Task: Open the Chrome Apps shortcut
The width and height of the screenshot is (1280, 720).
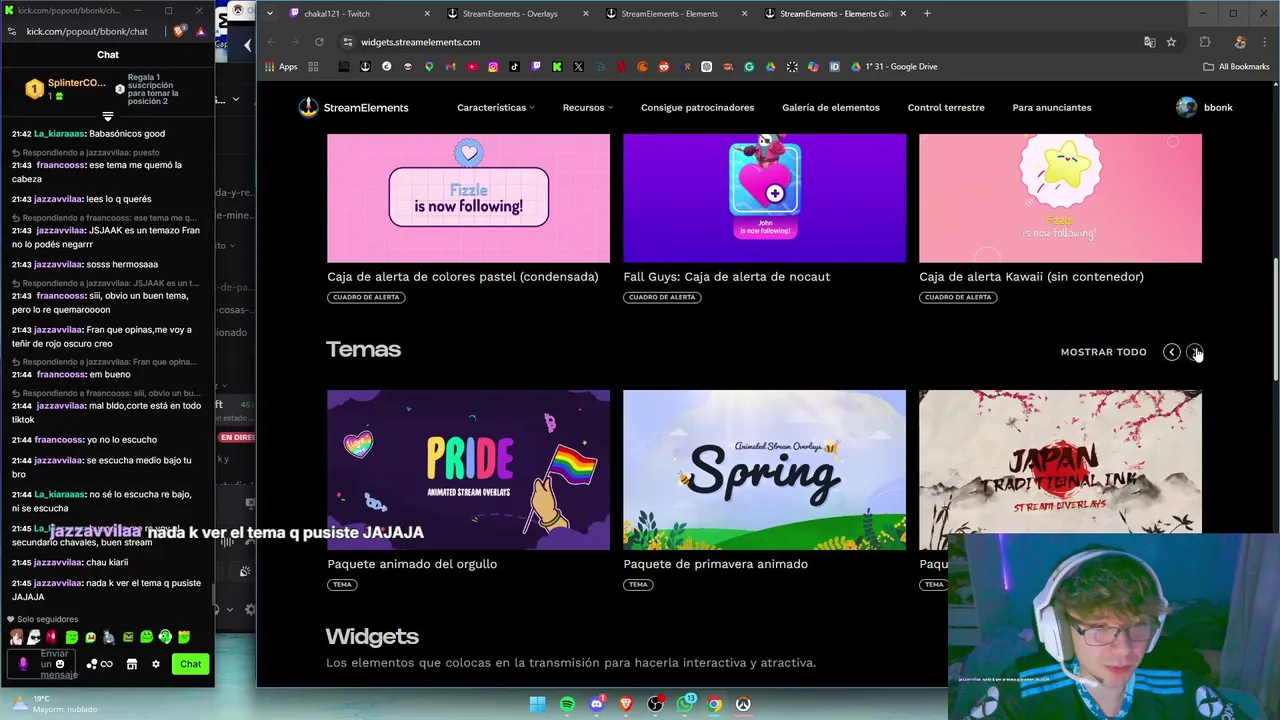Action: click(x=281, y=67)
